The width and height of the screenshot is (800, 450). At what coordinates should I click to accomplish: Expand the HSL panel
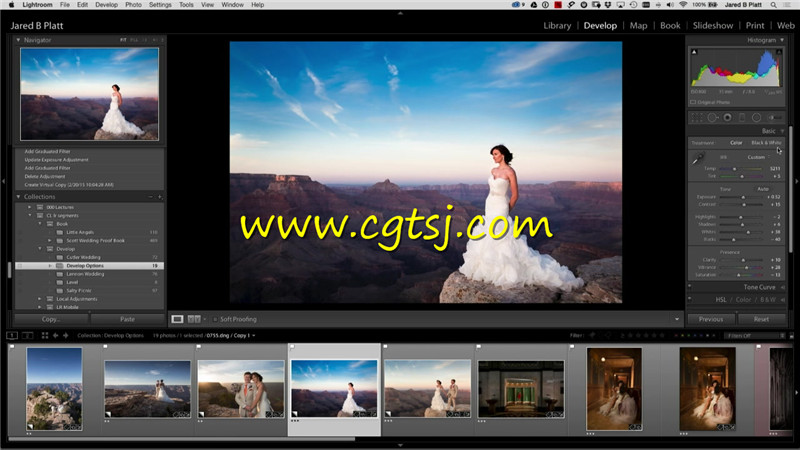[783, 300]
